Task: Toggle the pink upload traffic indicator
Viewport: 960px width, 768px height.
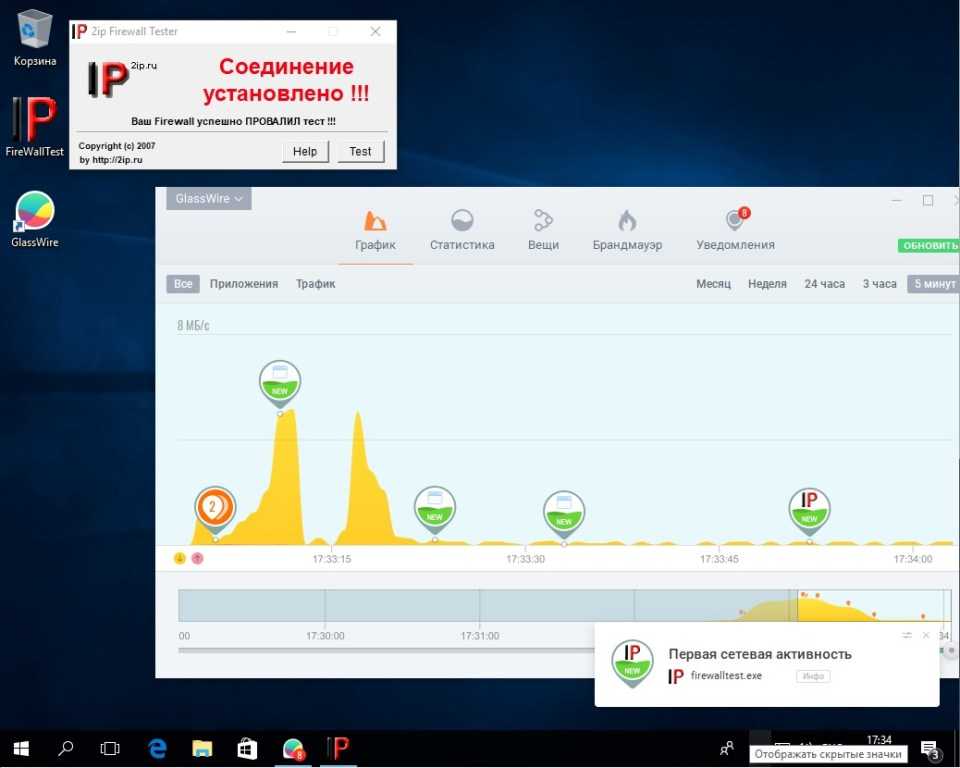Action: [197, 558]
